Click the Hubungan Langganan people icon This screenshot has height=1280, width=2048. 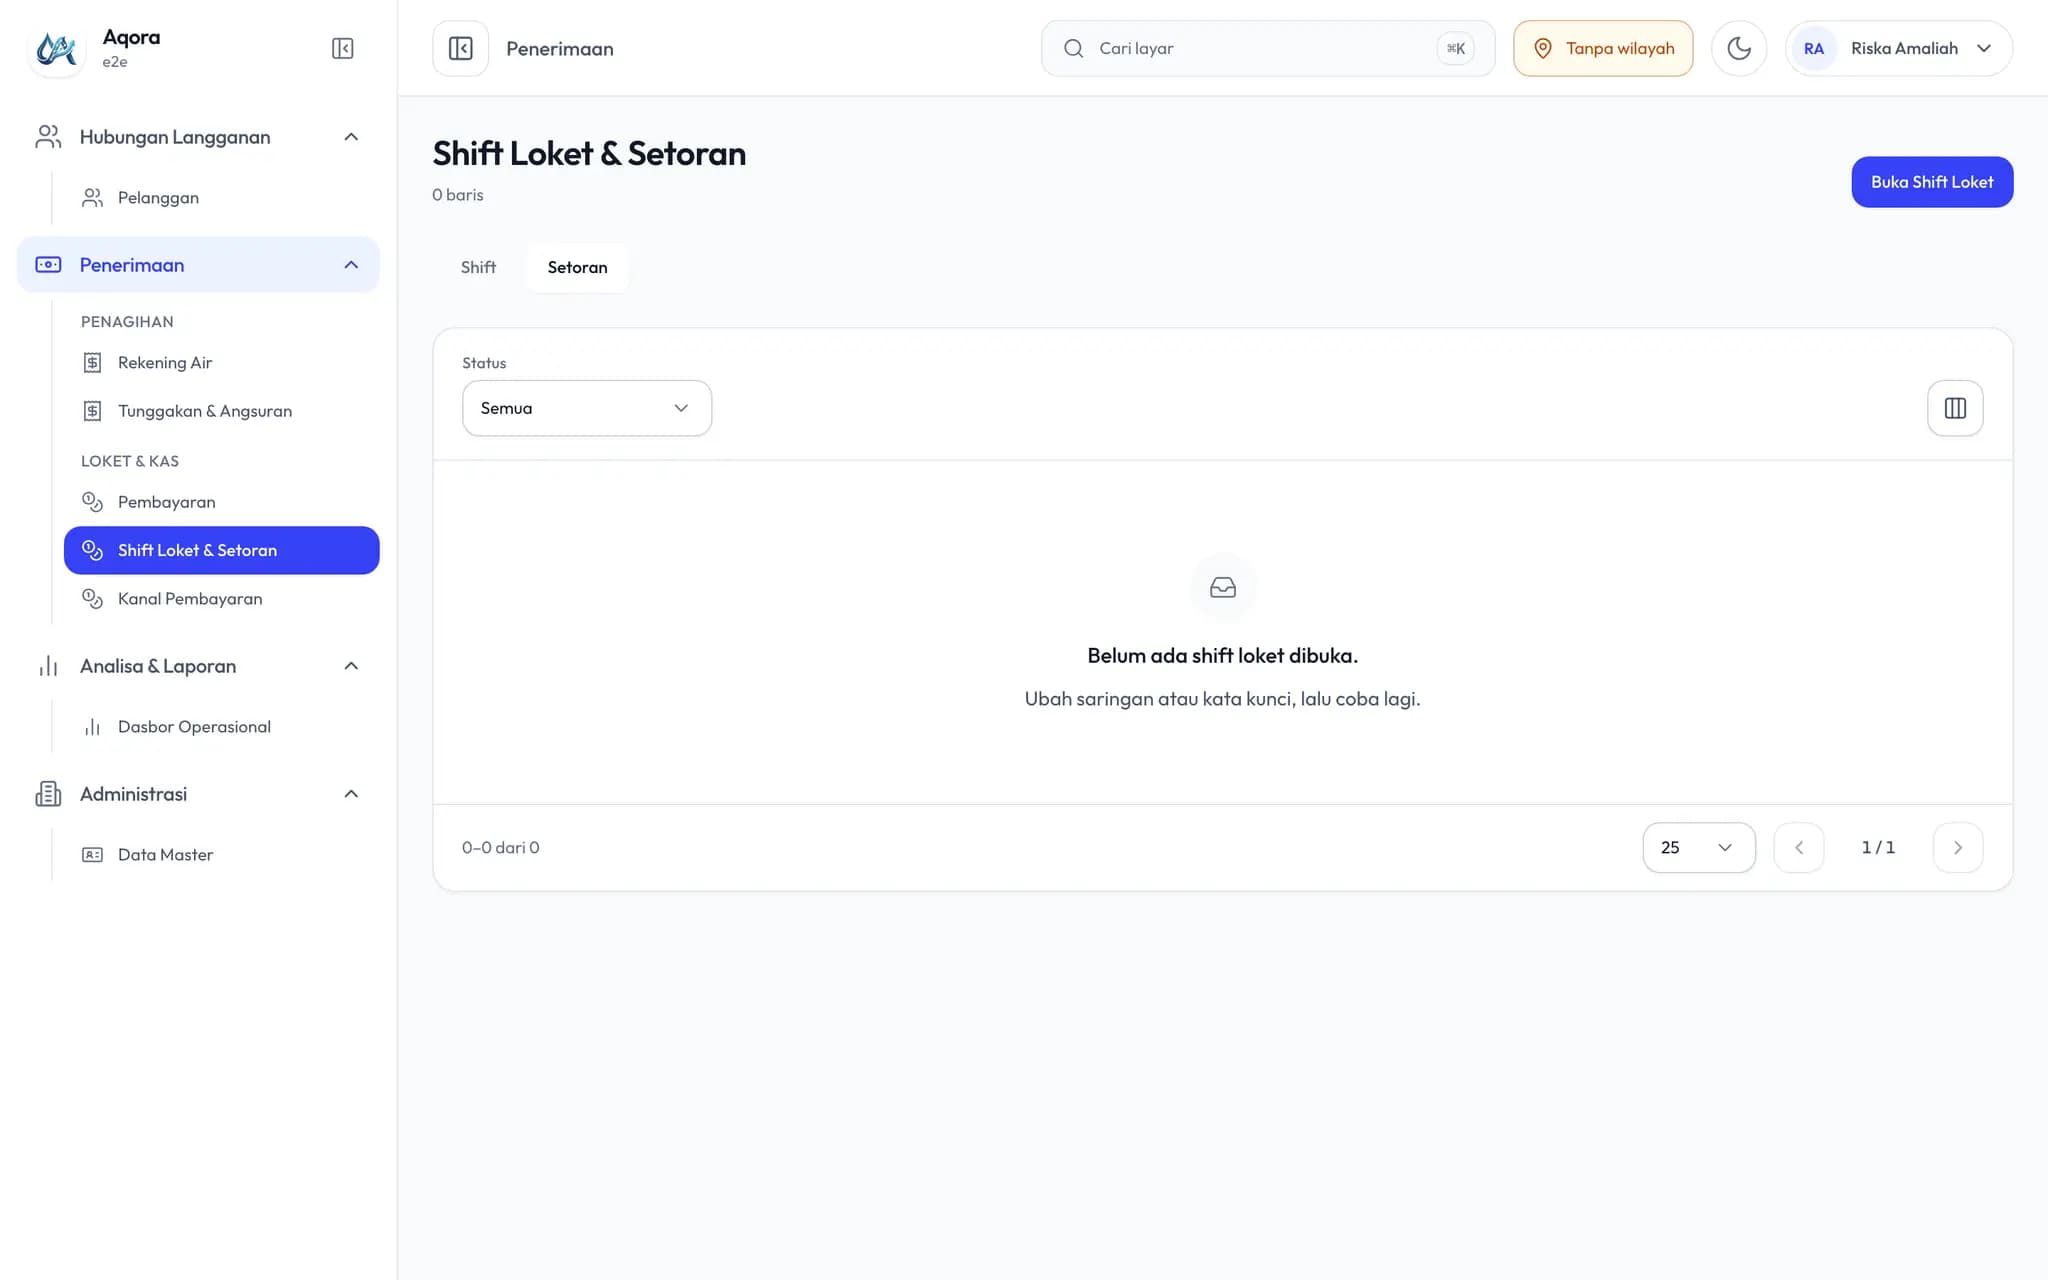(48, 137)
